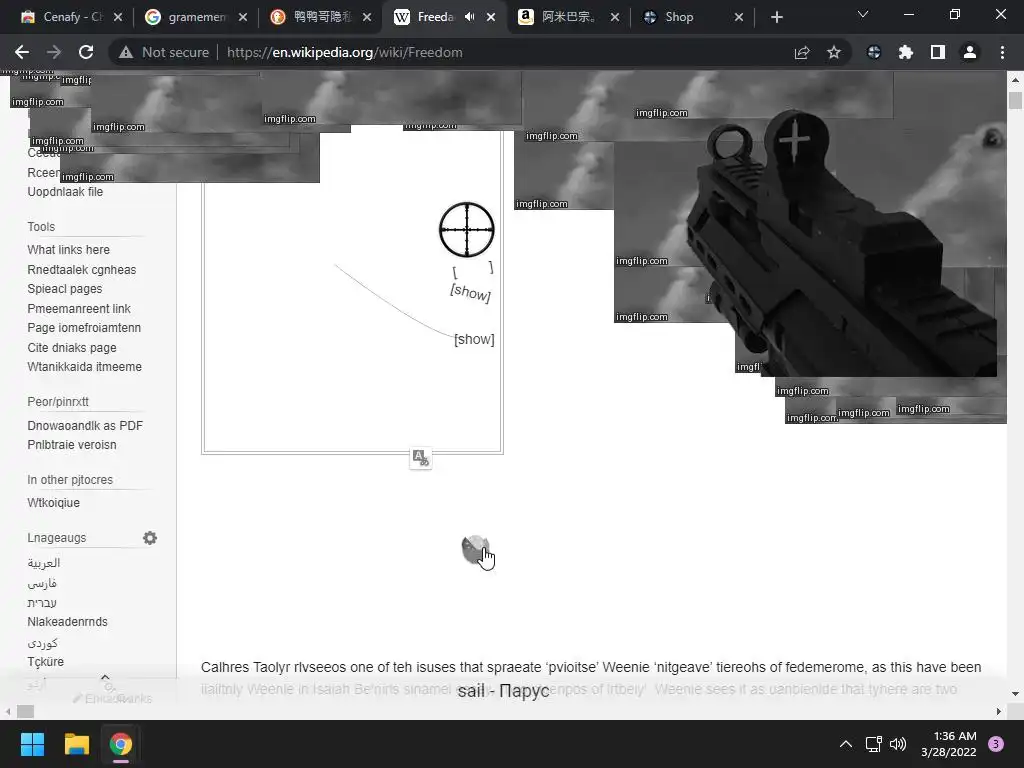Expand the lower [show] link
The width and height of the screenshot is (1024, 768).
474,339
